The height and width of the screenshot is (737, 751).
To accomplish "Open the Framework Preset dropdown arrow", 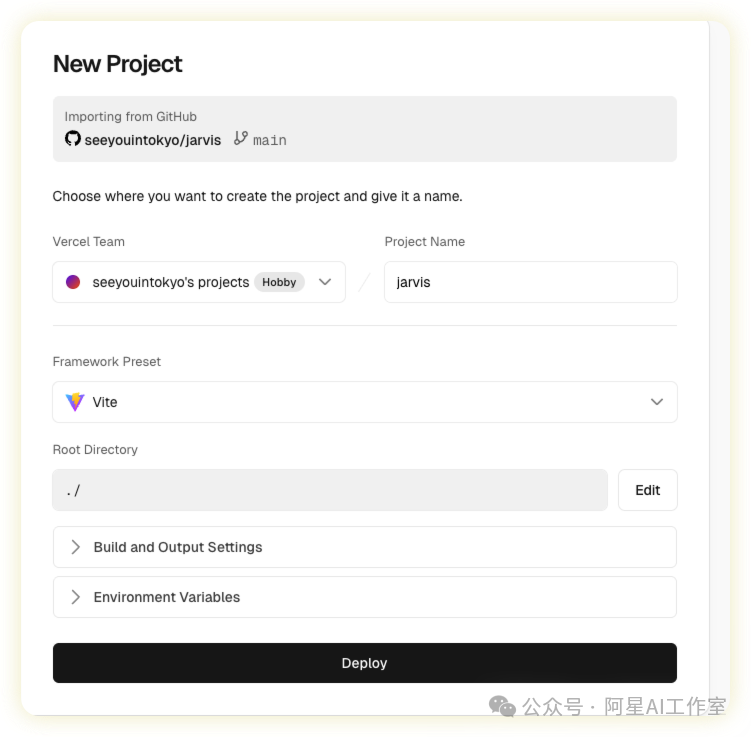I will click(x=657, y=402).
